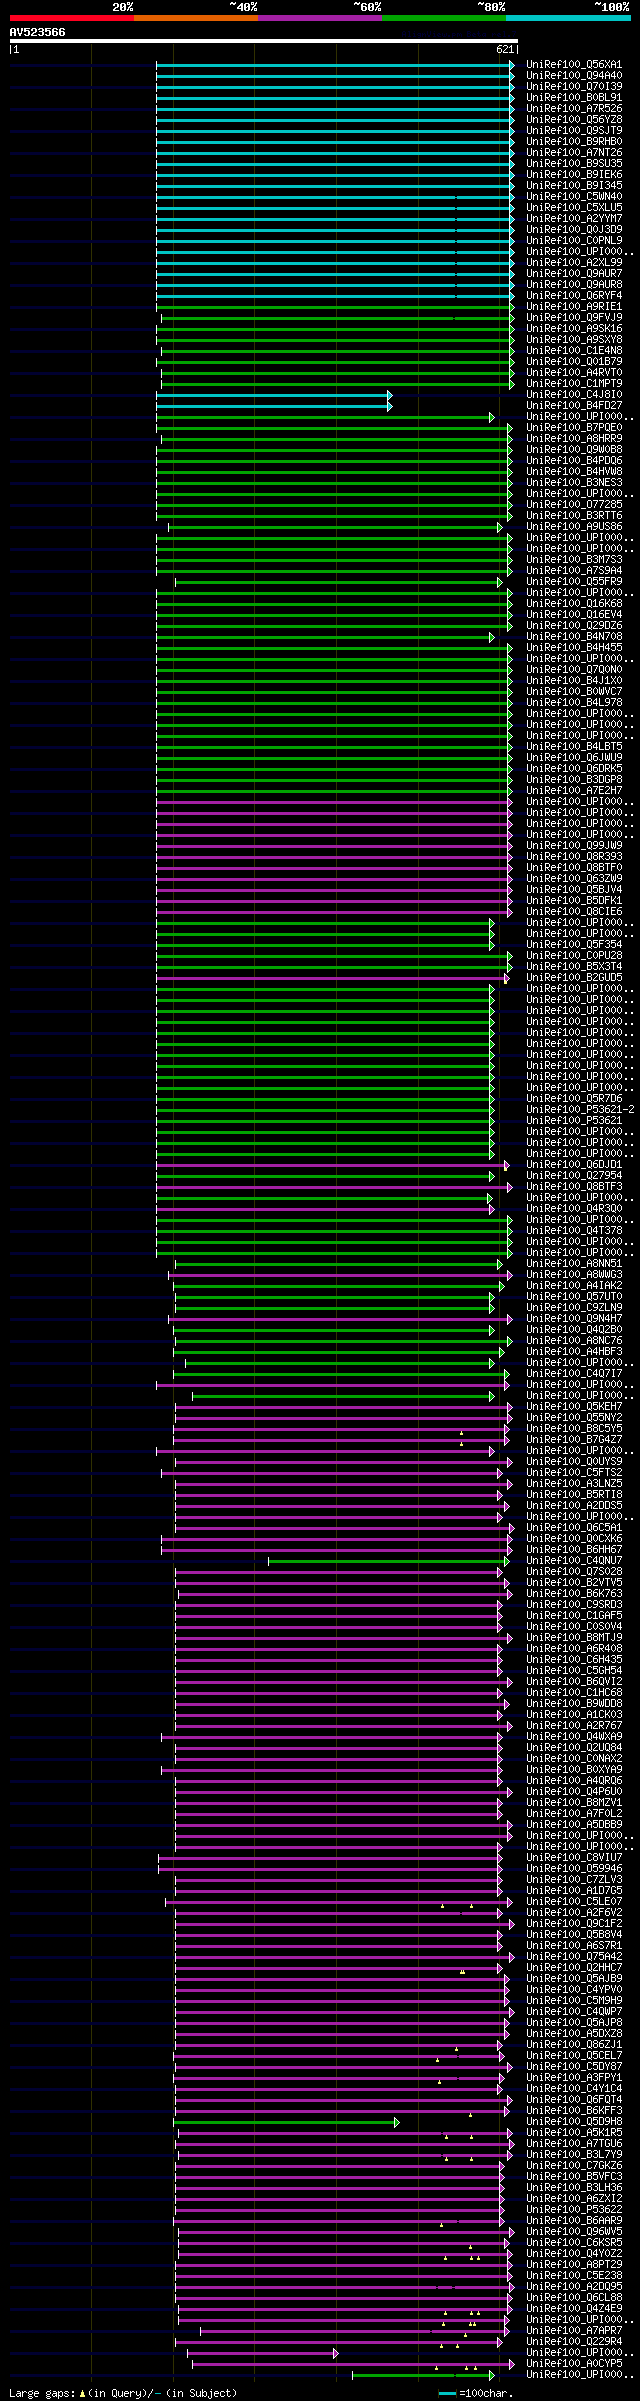The width and height of the screenshot is (640, 2401).
Task: Select label UniRef100_Q6C5A1
Action: [x=574, y=1527]
